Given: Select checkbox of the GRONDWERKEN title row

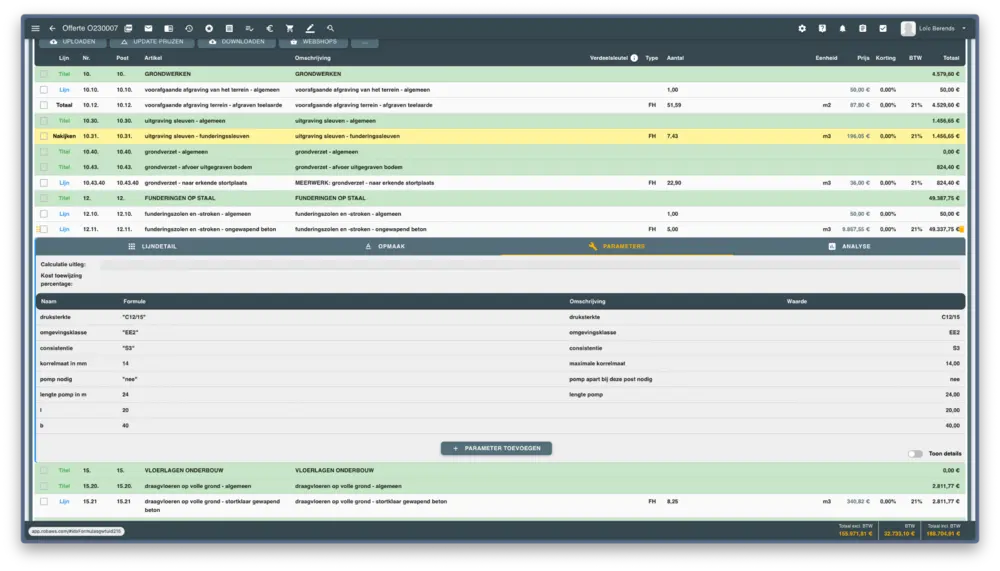Looking at the screenshot, I should 43,74.
